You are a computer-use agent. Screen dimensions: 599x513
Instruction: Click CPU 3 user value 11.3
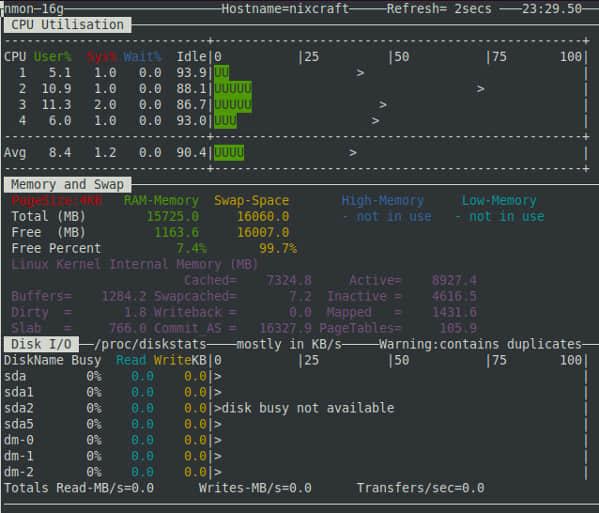tap(56, 105)
